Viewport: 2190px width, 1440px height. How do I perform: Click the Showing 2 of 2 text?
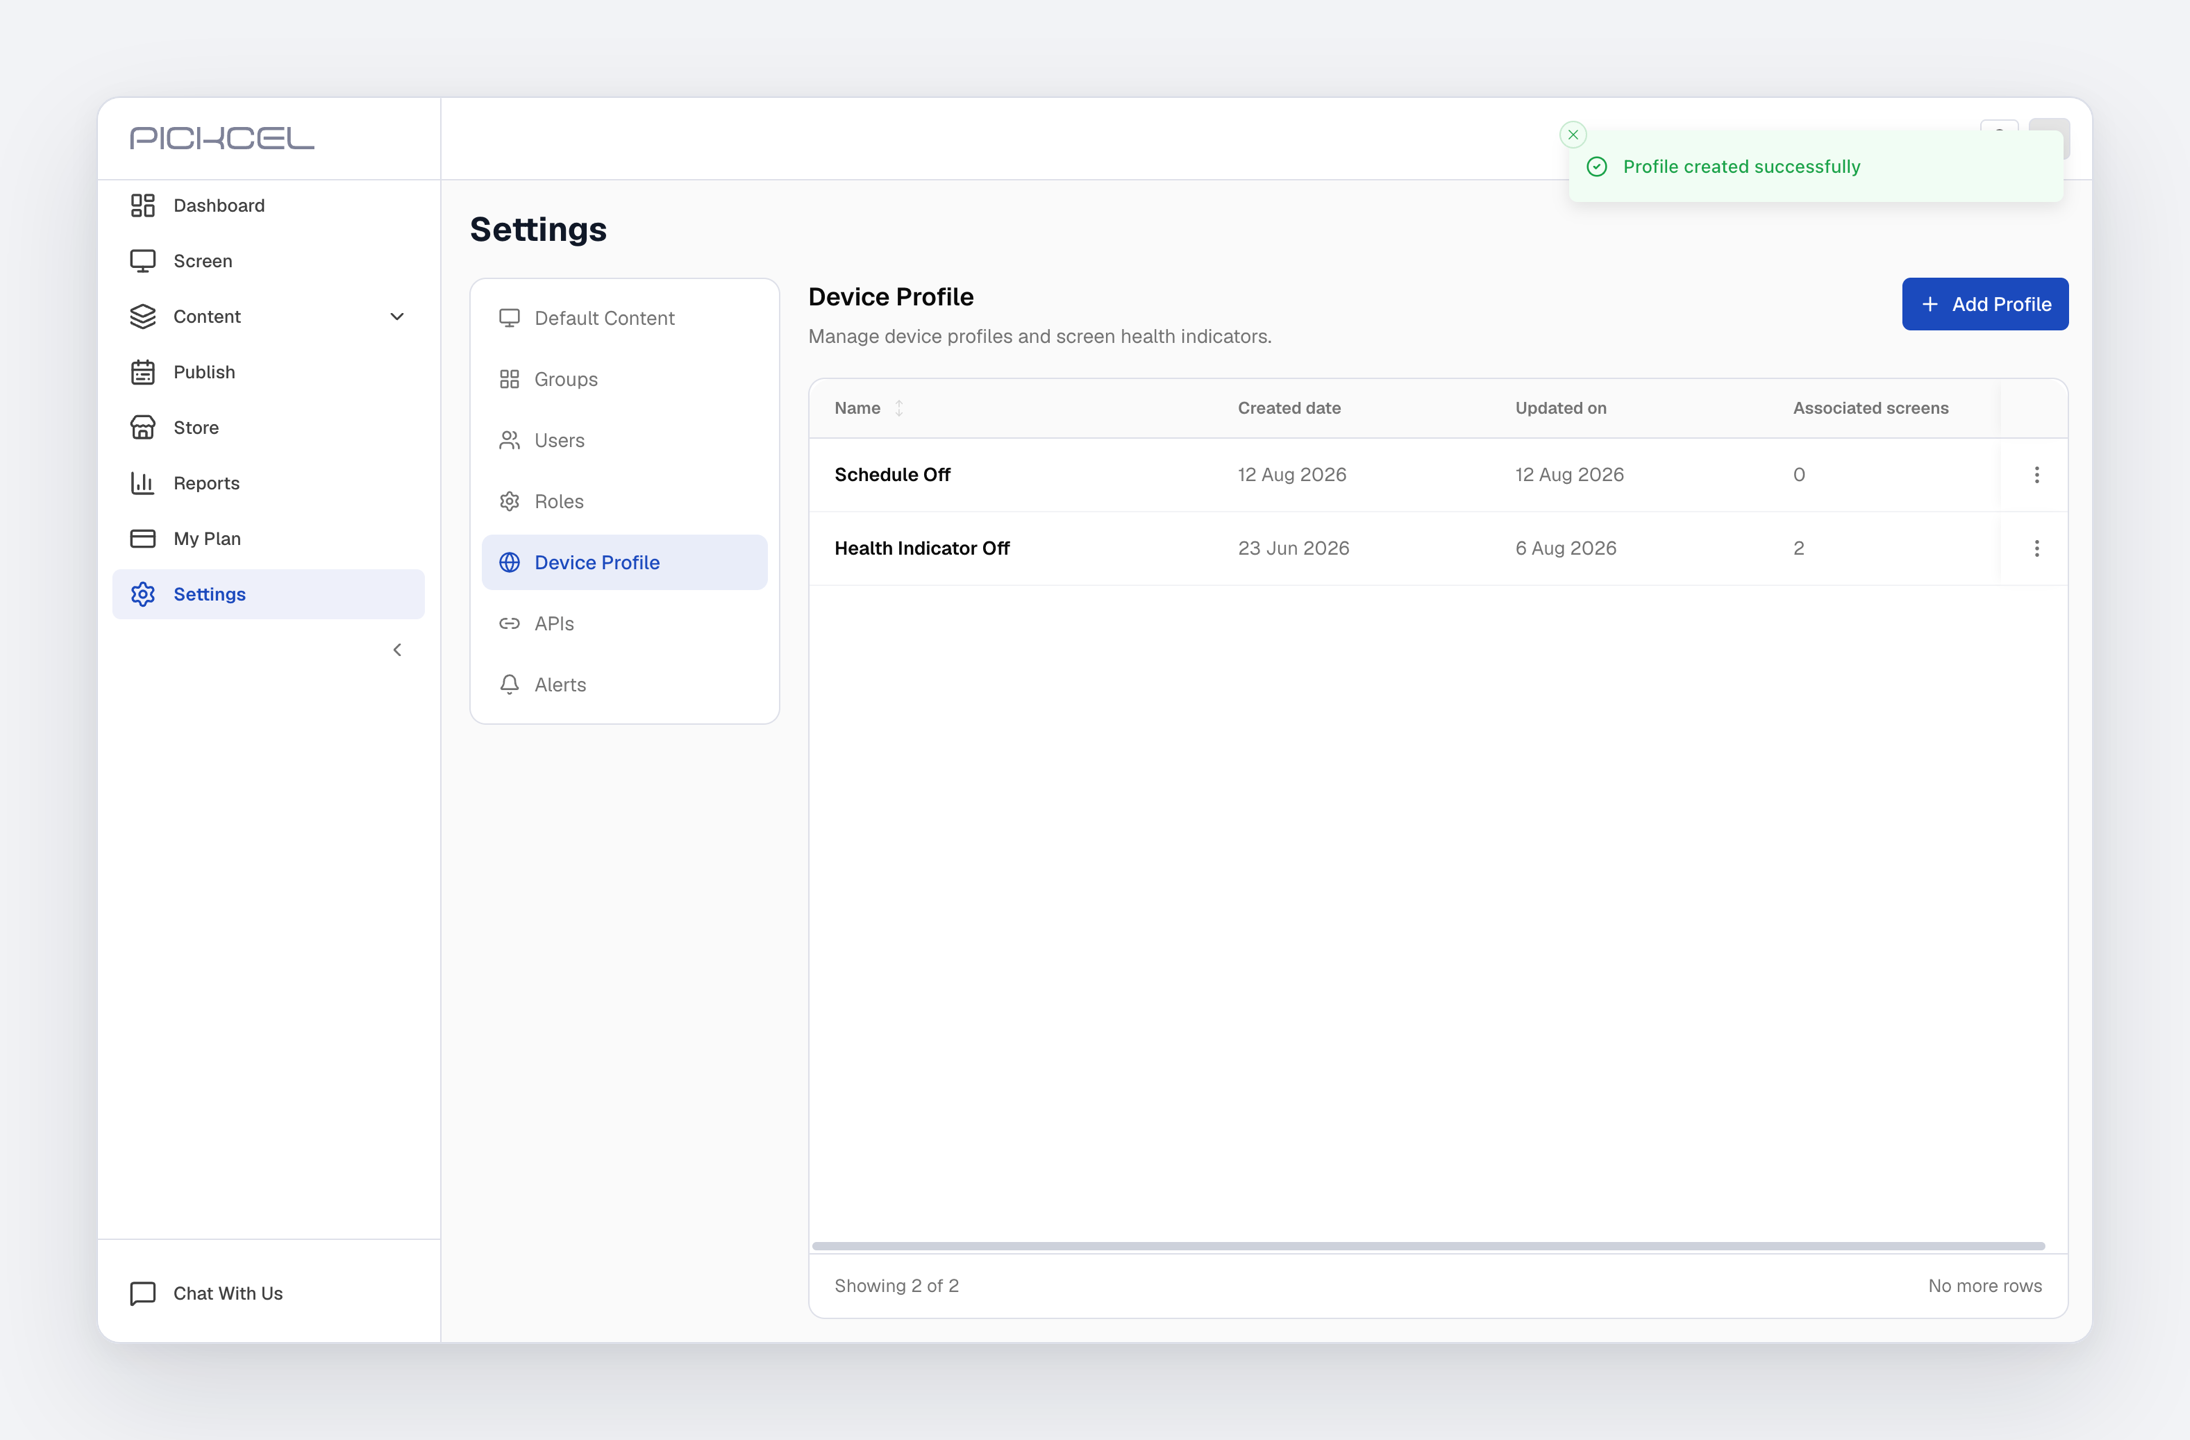(x=897, y=1286)
